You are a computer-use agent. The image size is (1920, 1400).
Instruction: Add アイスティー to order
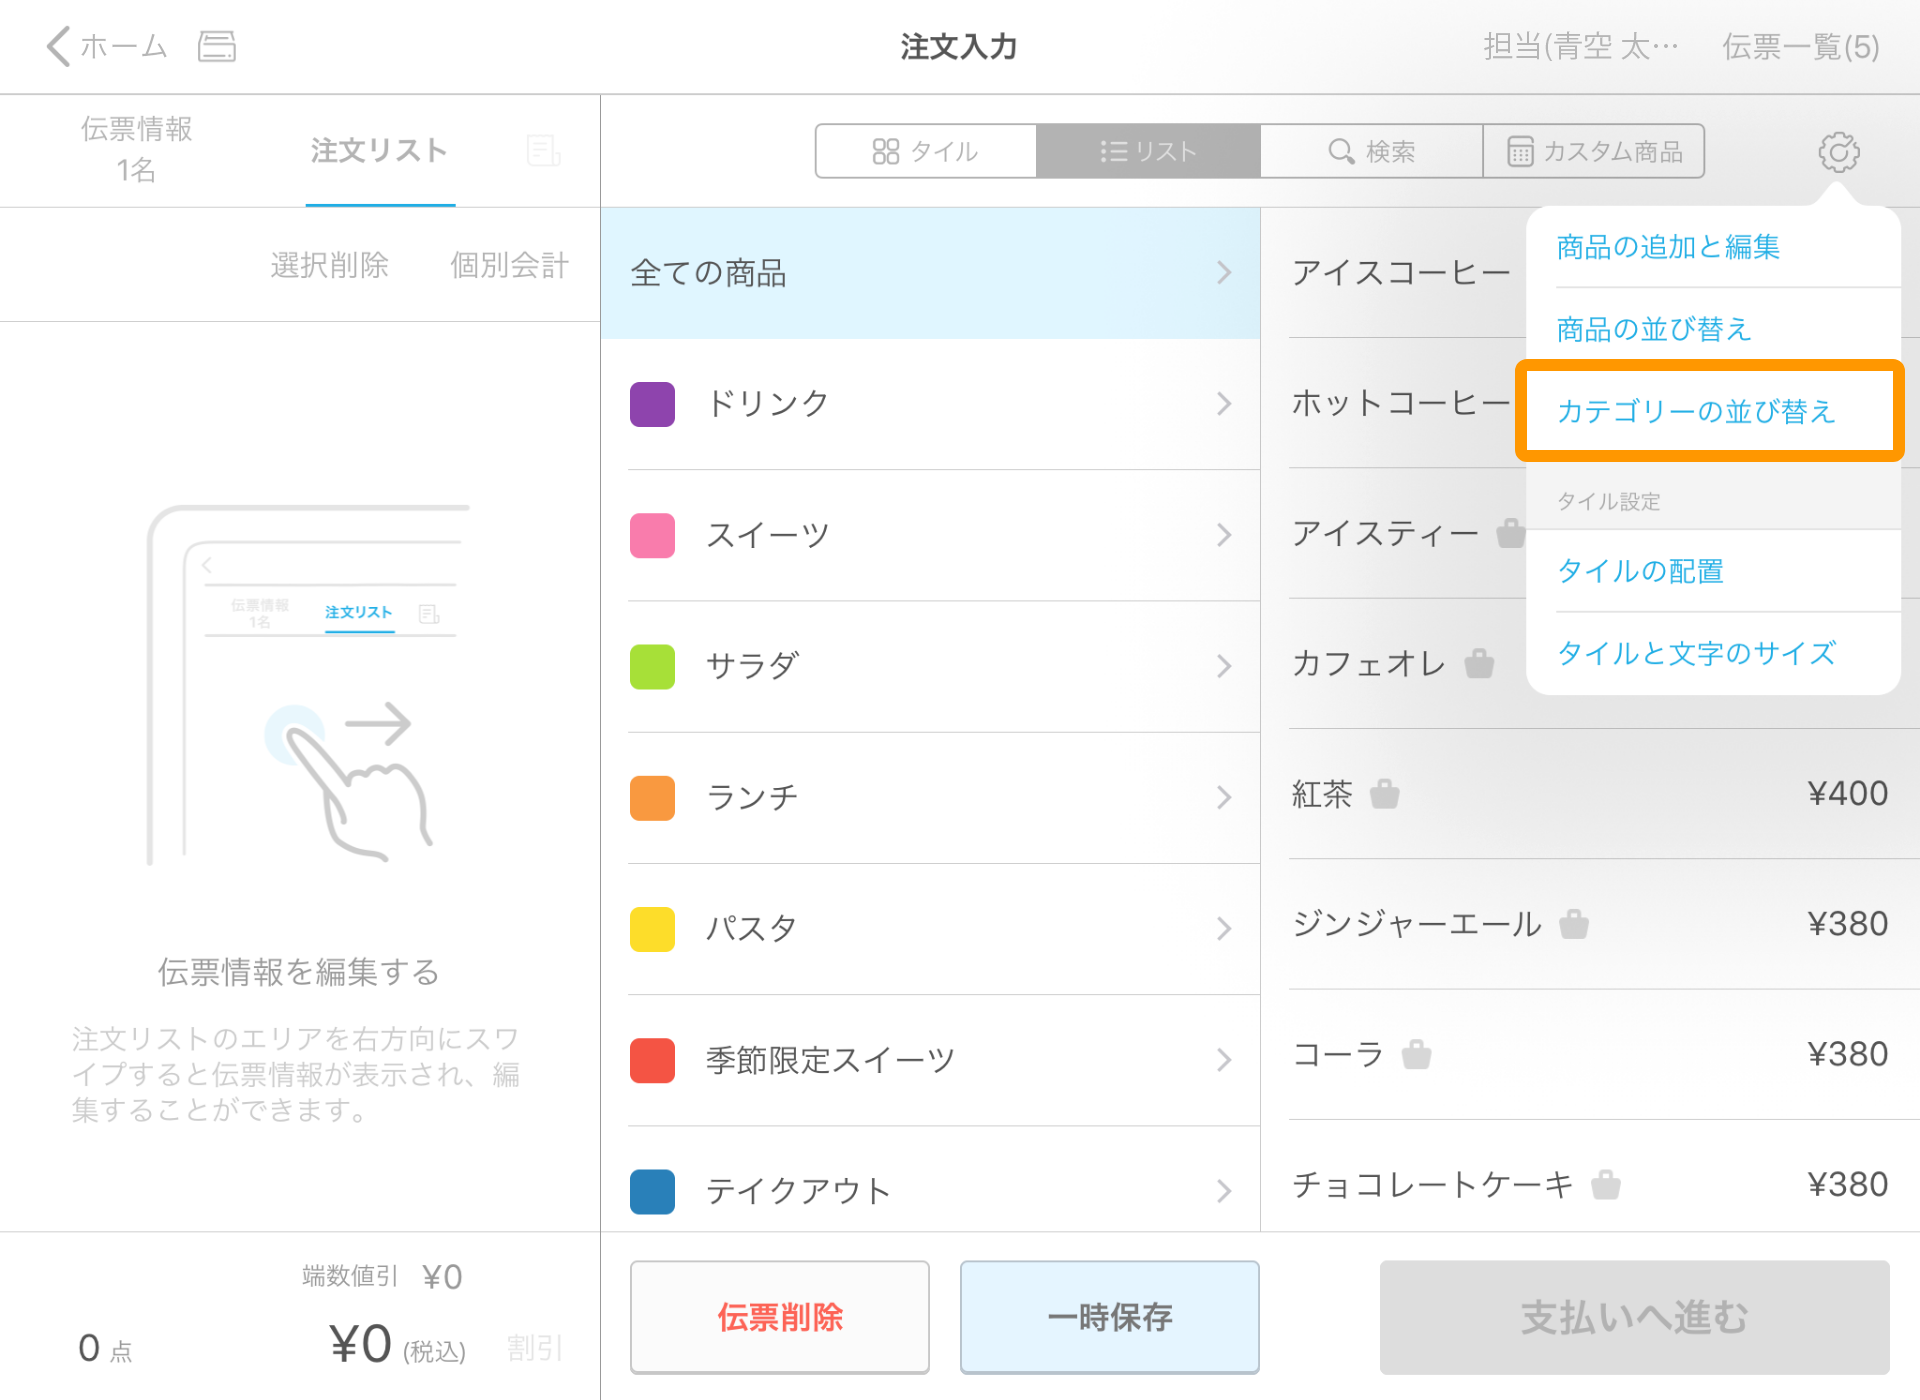point(1386,533)
